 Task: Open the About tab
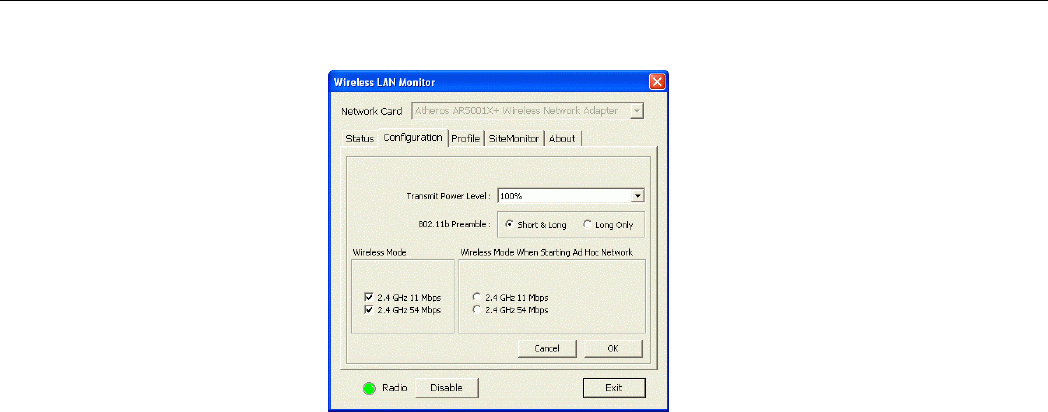(x=562, y=138)
